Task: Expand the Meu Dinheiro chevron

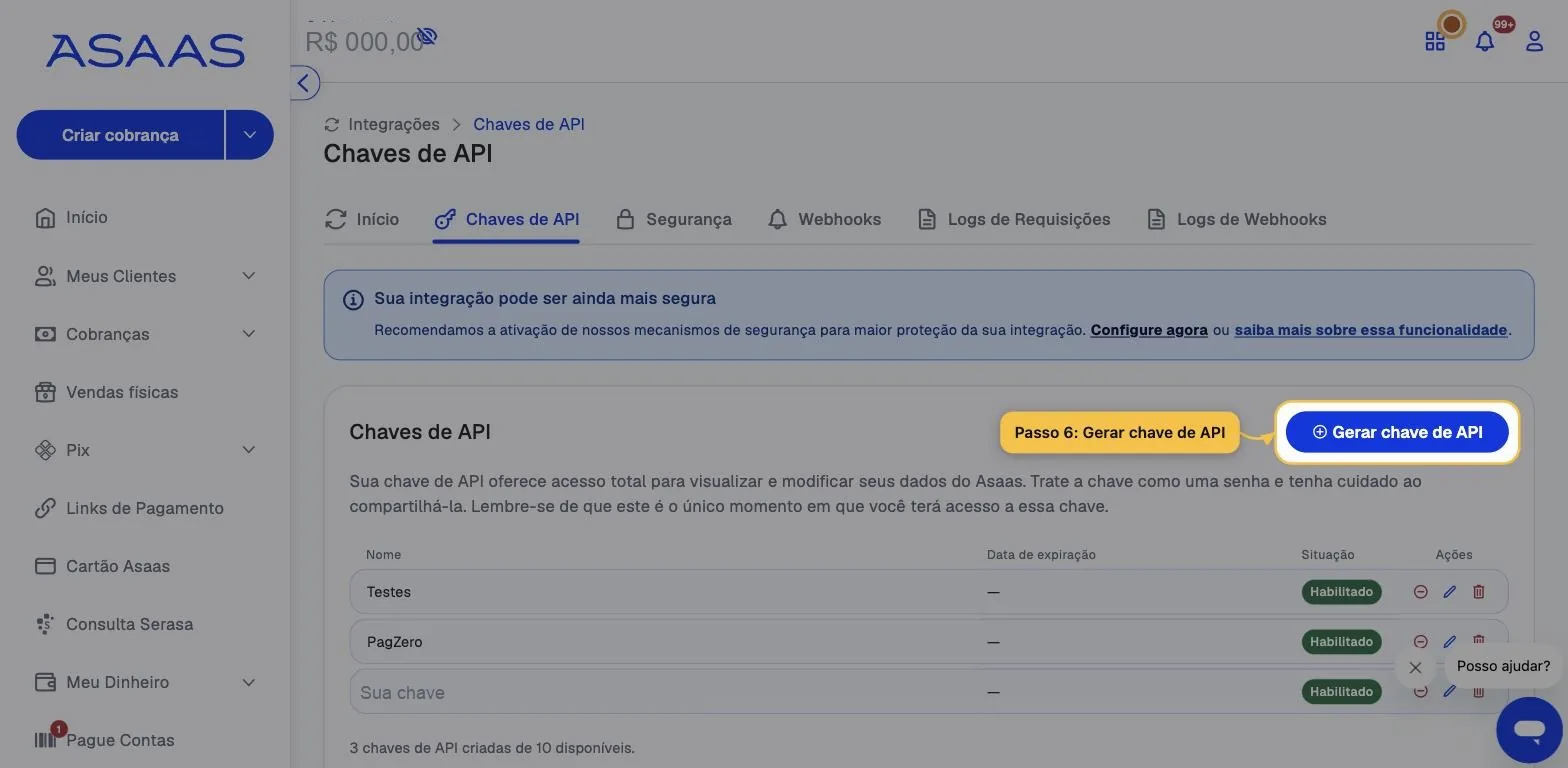Action: (x=249, y=682)
